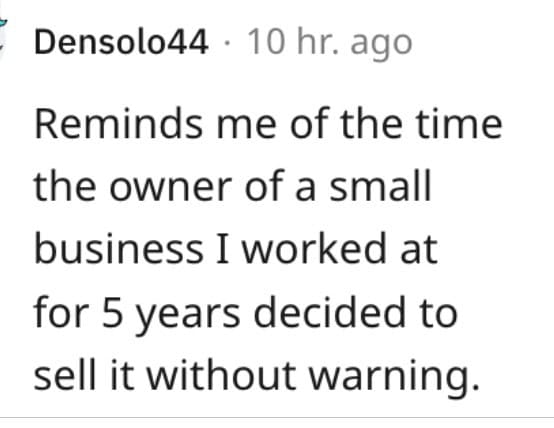Click the word "Reminds" in the comment

(x=119, y=124)
